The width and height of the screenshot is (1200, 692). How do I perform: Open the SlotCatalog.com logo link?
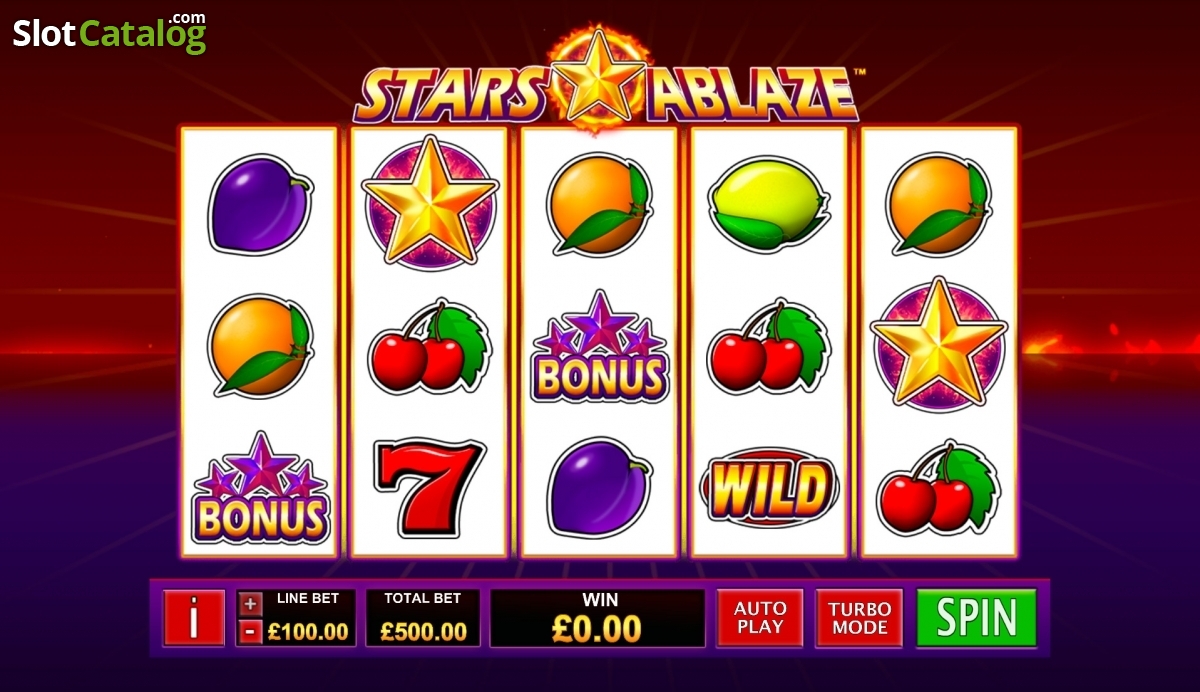click(x=109, y=33)
